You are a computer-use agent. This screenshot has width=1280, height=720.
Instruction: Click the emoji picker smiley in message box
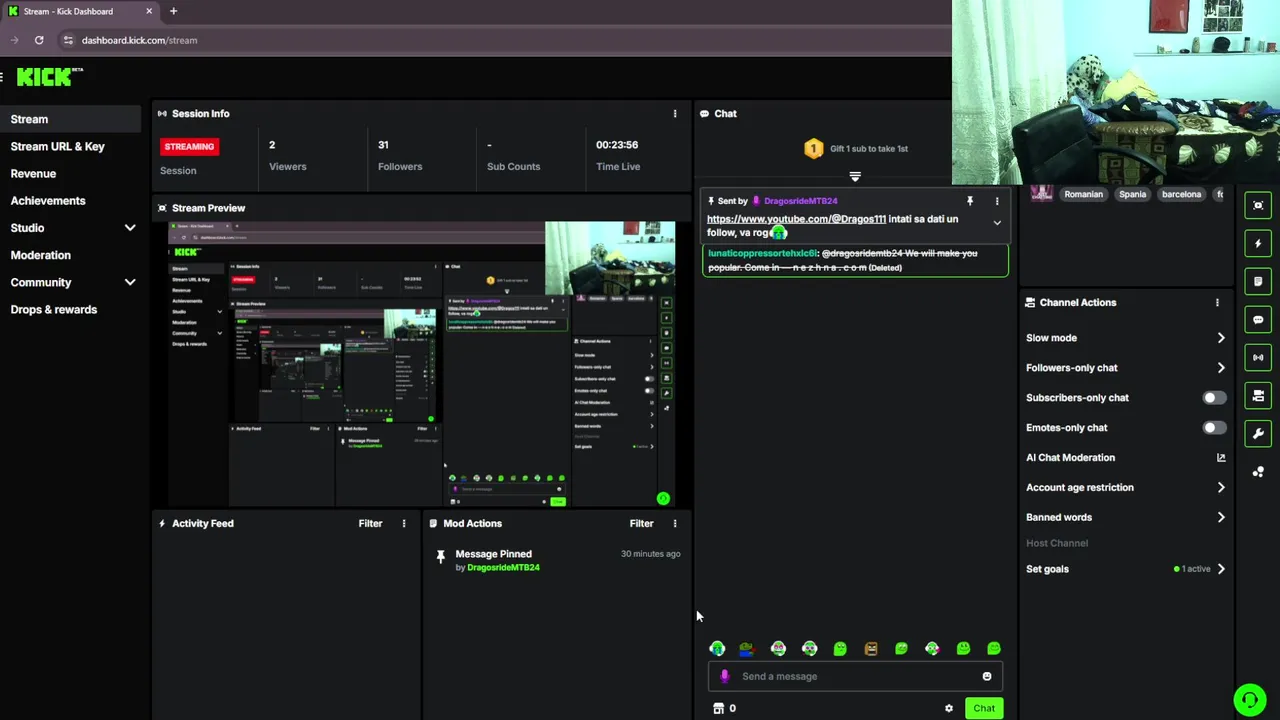(x=987, y=676)
